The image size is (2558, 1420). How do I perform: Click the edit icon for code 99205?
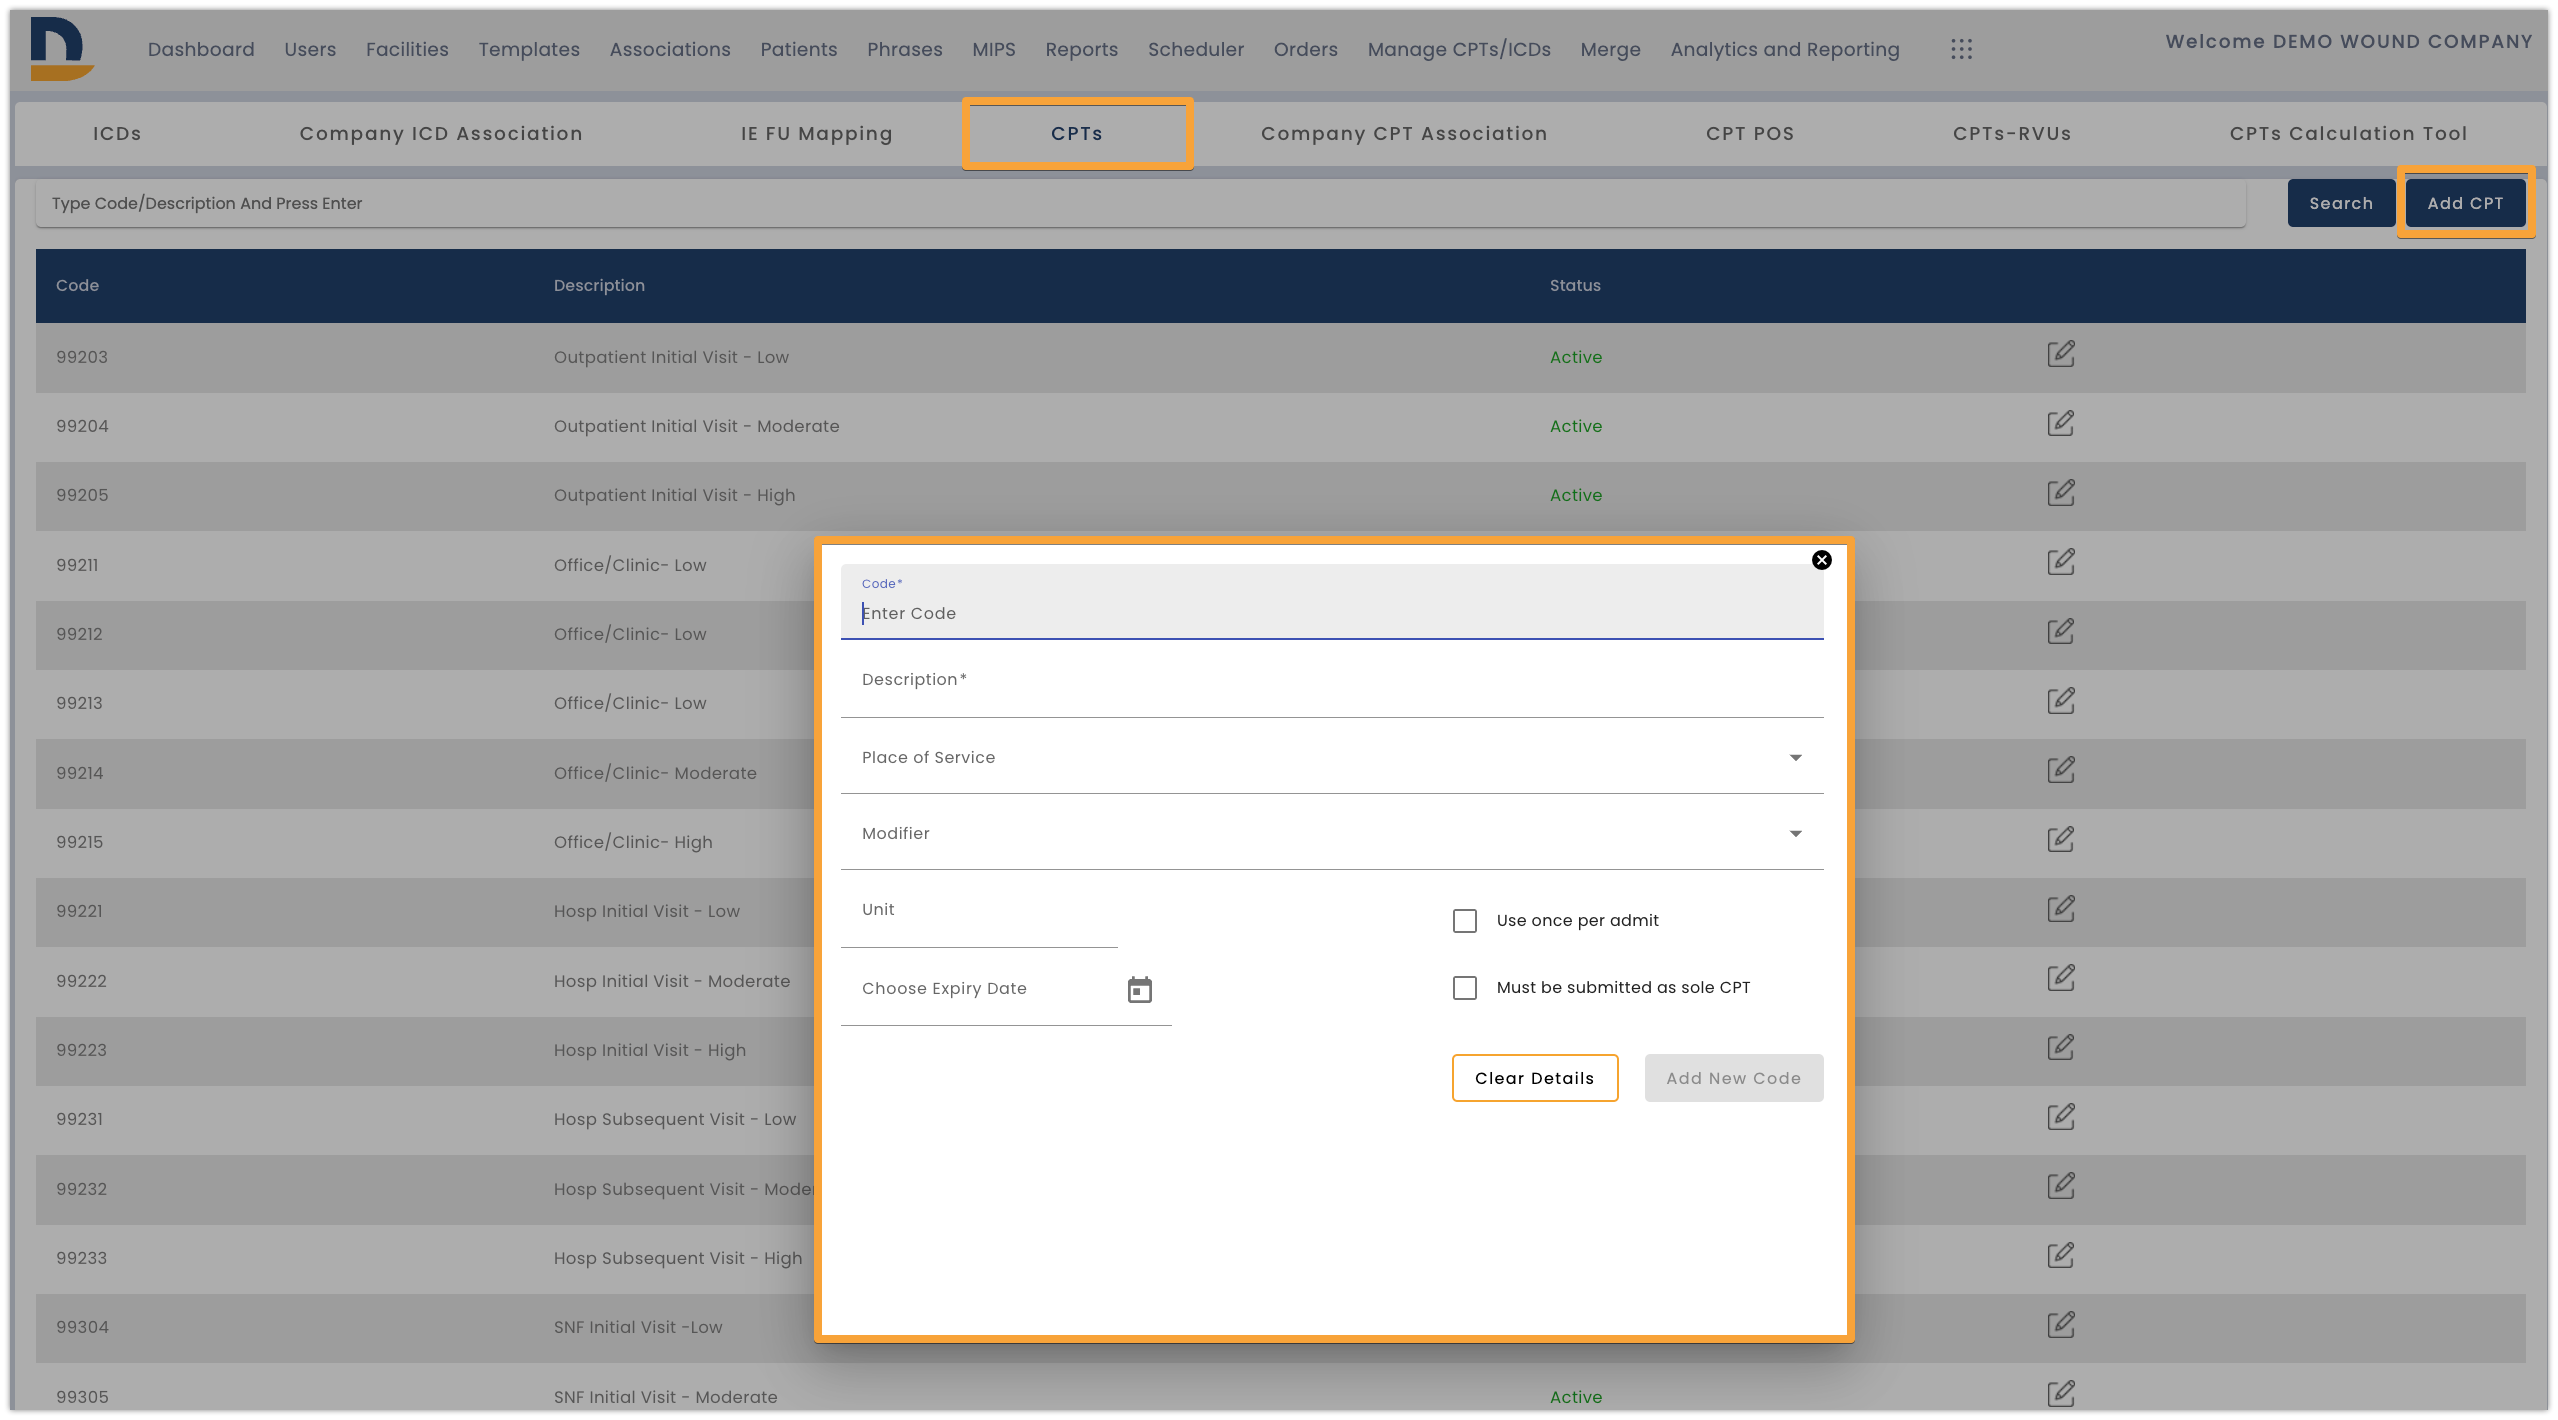(x=2060, y=492)
